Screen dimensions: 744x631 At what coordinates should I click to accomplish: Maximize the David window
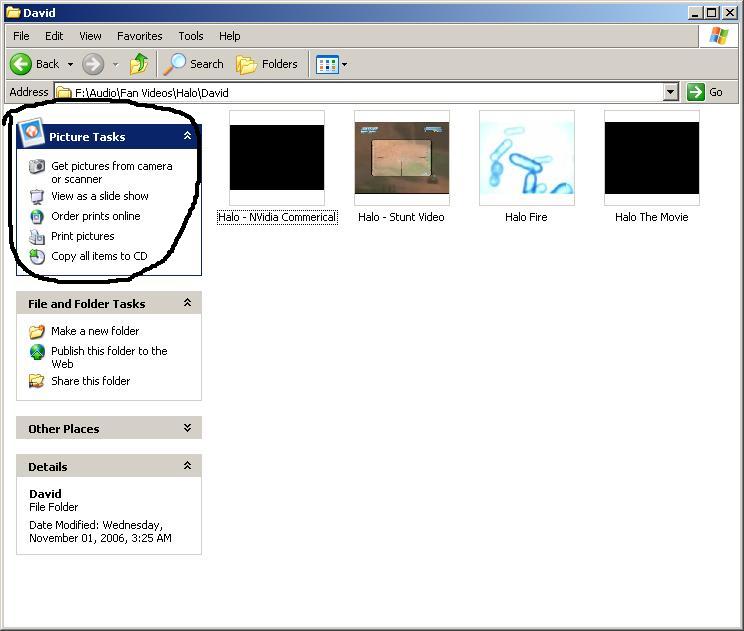pos(711,13)
